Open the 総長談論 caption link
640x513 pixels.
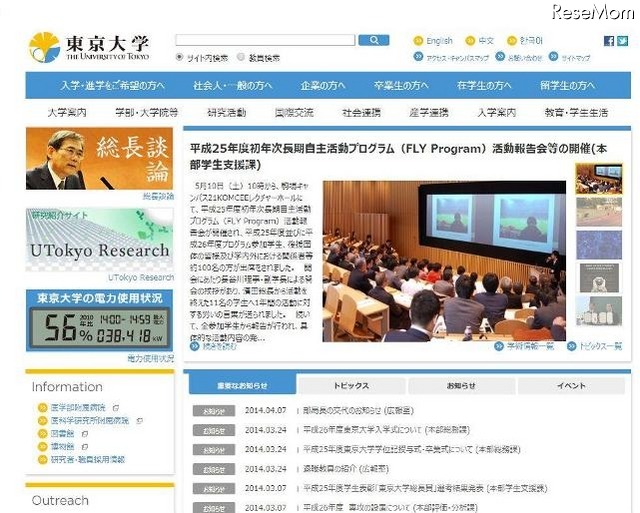[158, 196]
